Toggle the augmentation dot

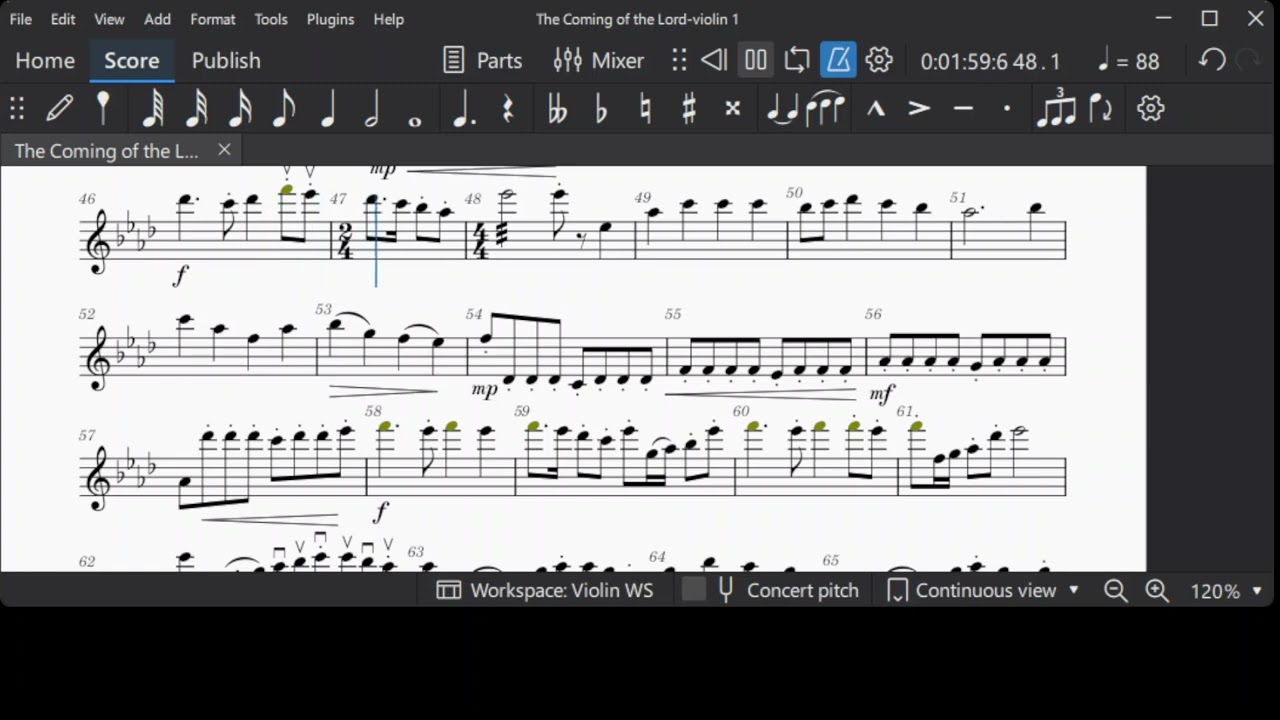point(463,108)
